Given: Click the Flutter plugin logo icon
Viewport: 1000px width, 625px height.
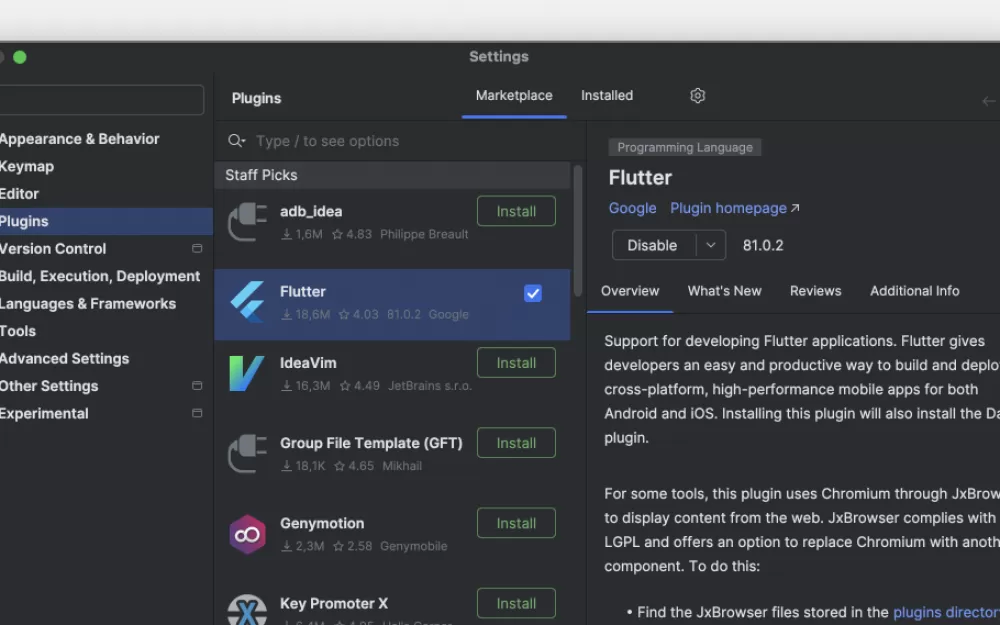Looking at the screenshot, I should 247,302.
